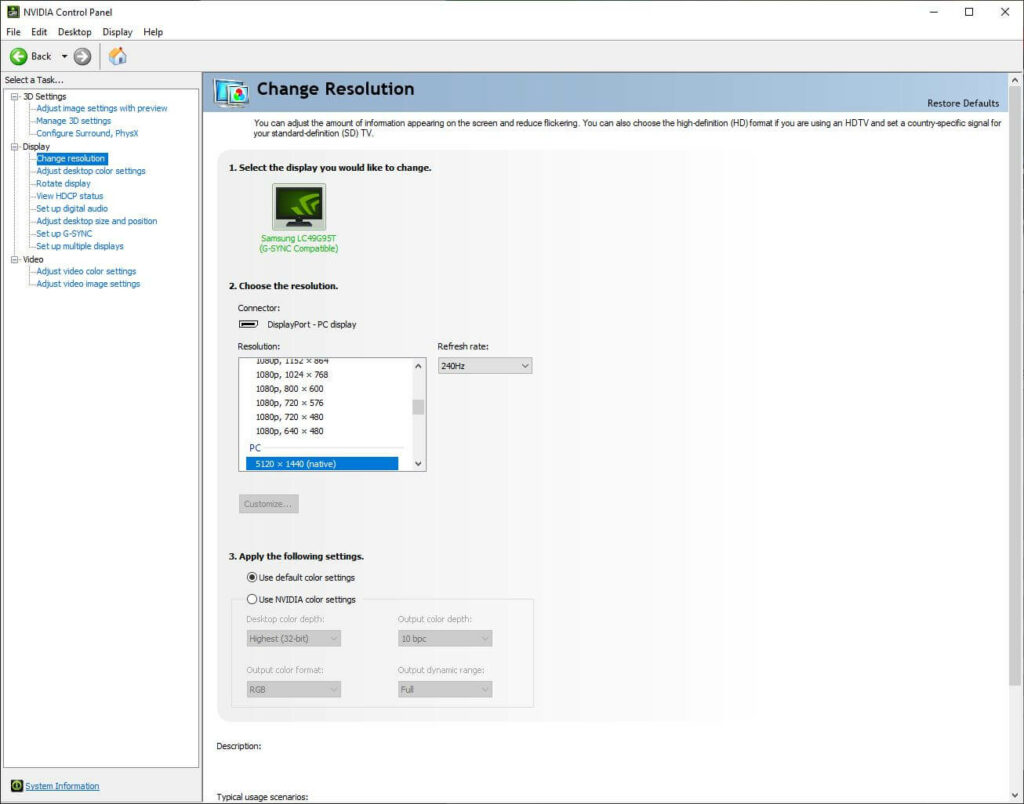Screen dimensions: 1024x804
Task: Open the Help menu
Action: 153,32
